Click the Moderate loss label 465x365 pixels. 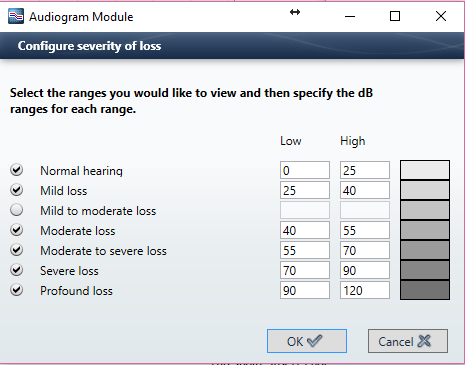(x=78, y=231)
